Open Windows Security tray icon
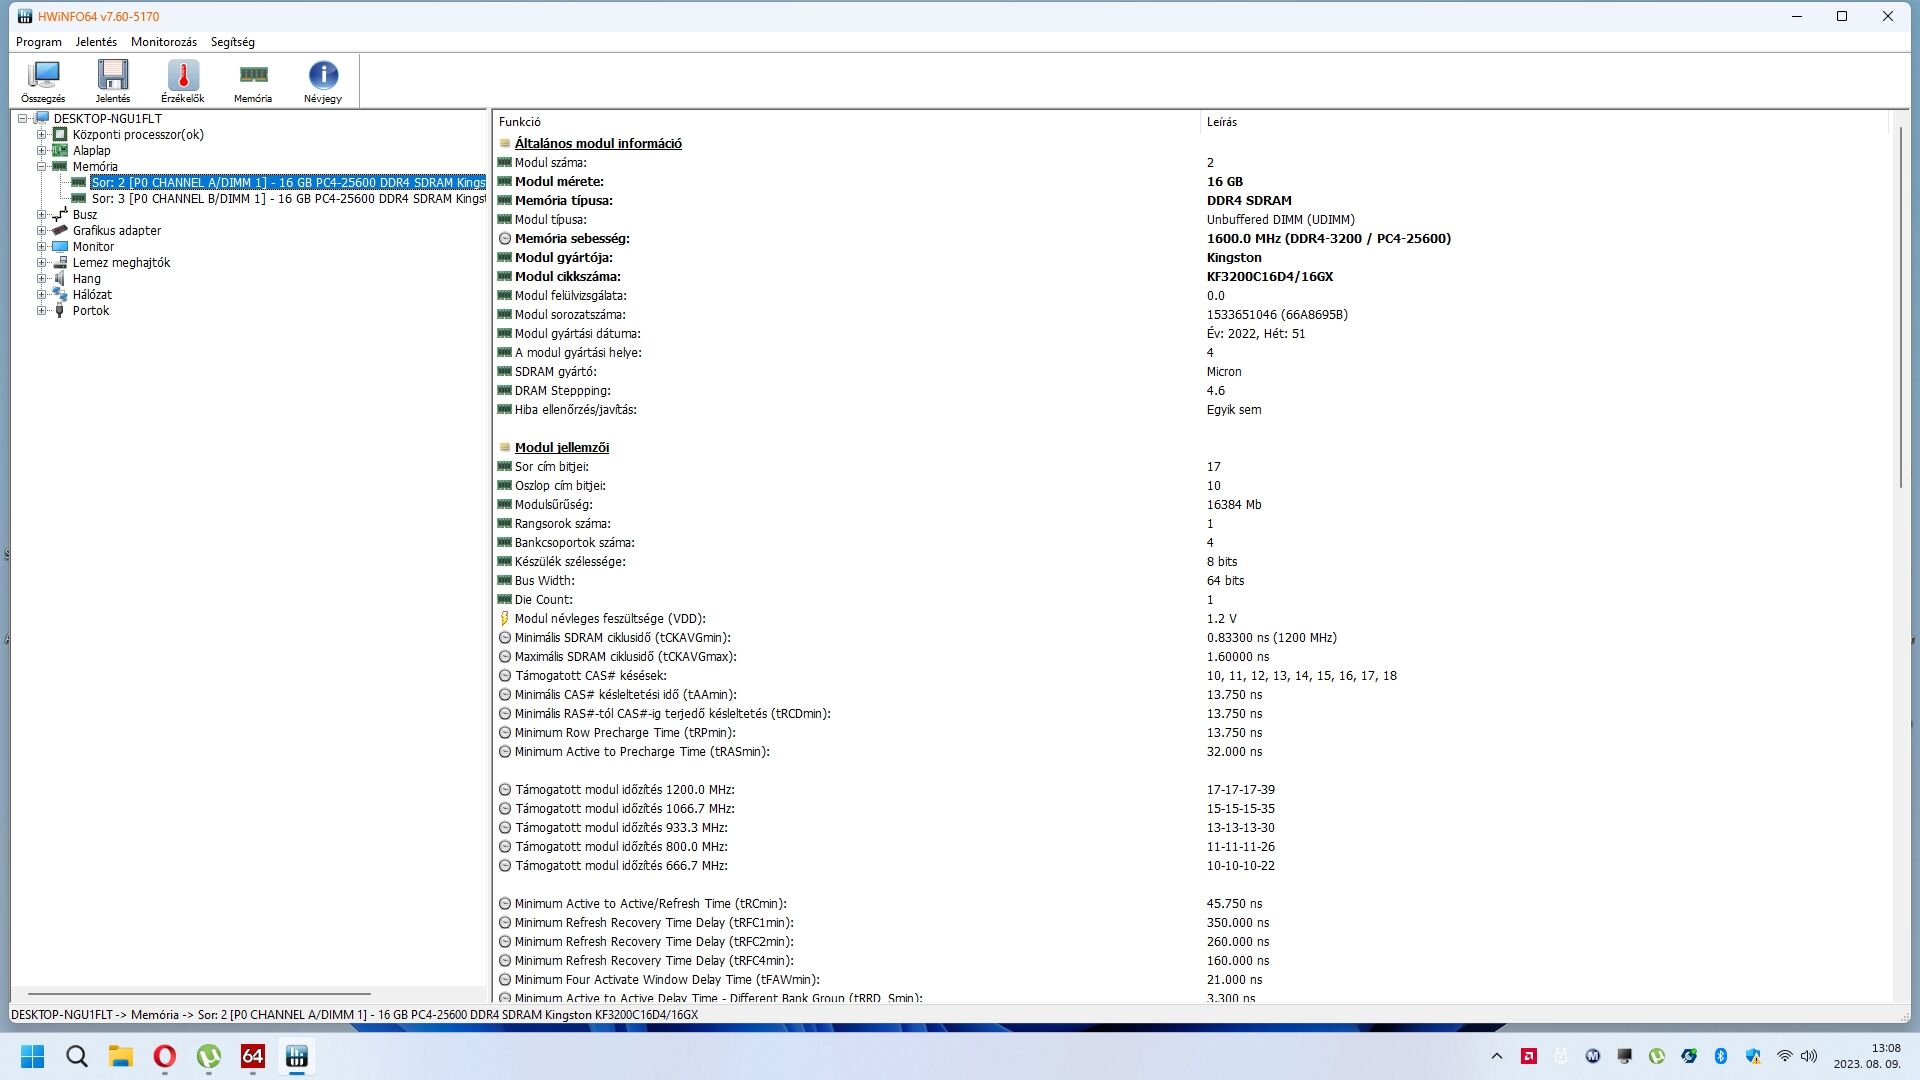Screen dimensions: 1920x1080 click(1753, 1056)
